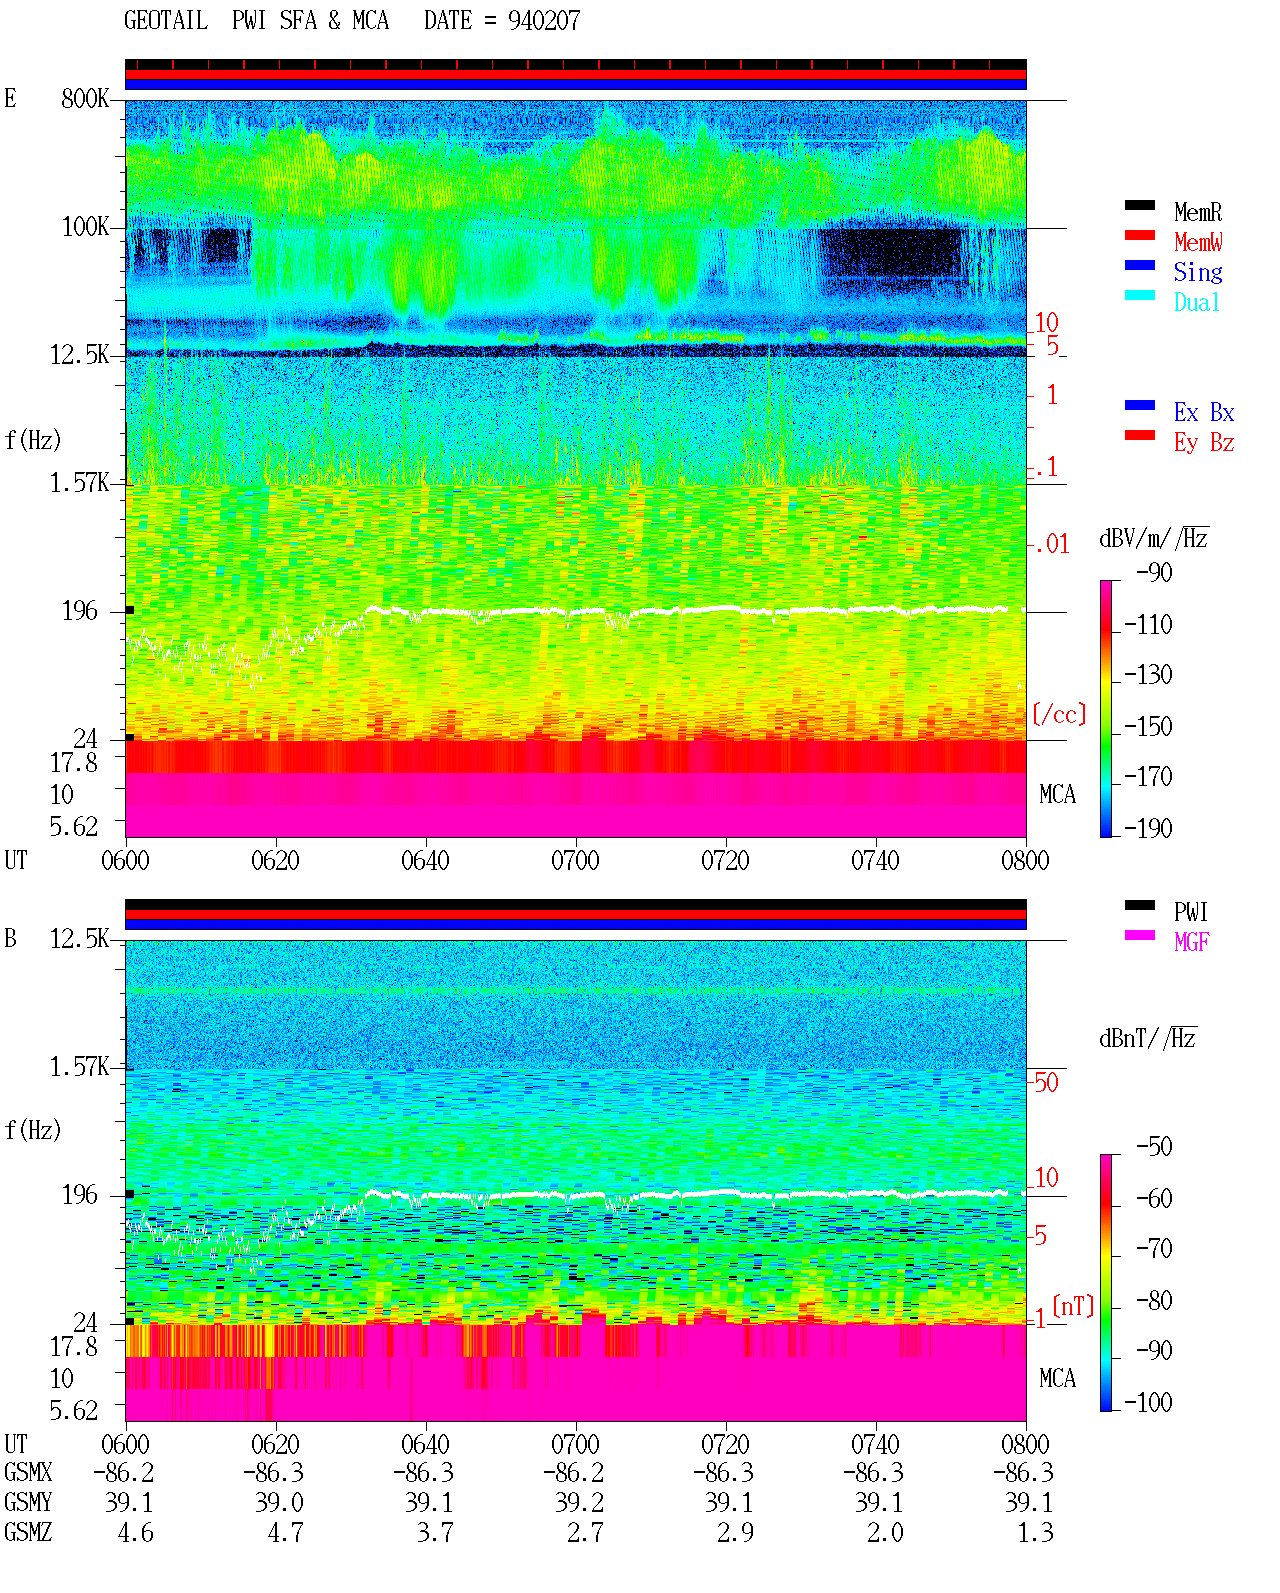Click the '-100' color scale tick label
The image size is (1280, 1593).
pyautogui.click(x=1148, y=1402)
